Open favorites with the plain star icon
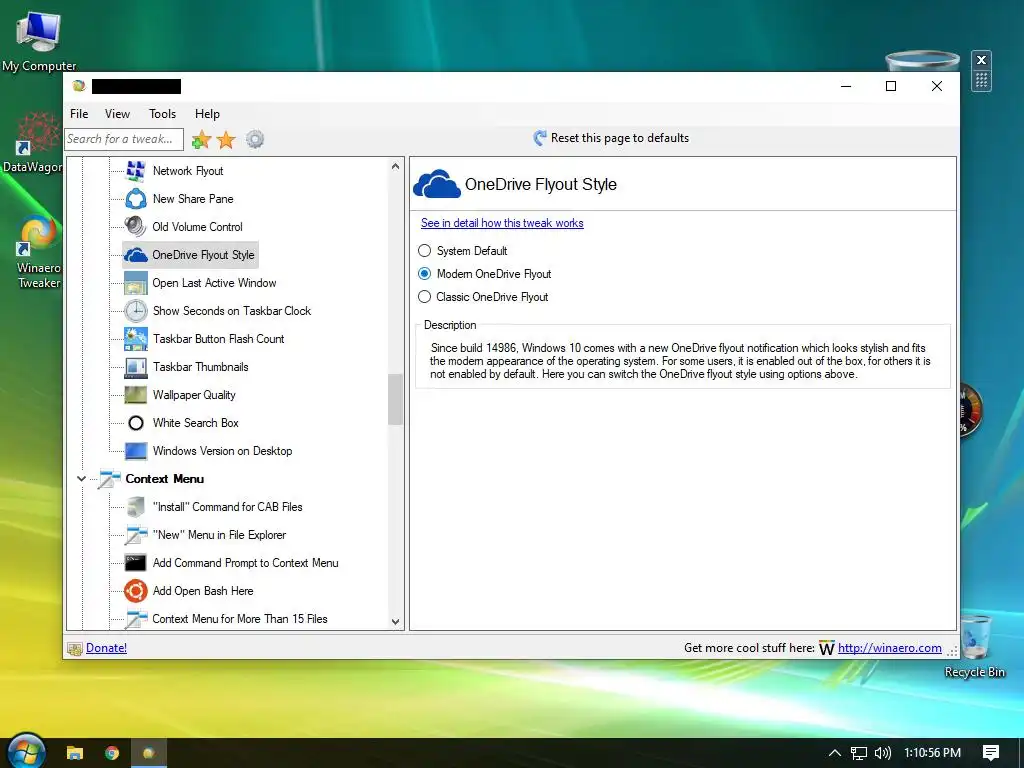 [x=226, y=139]
